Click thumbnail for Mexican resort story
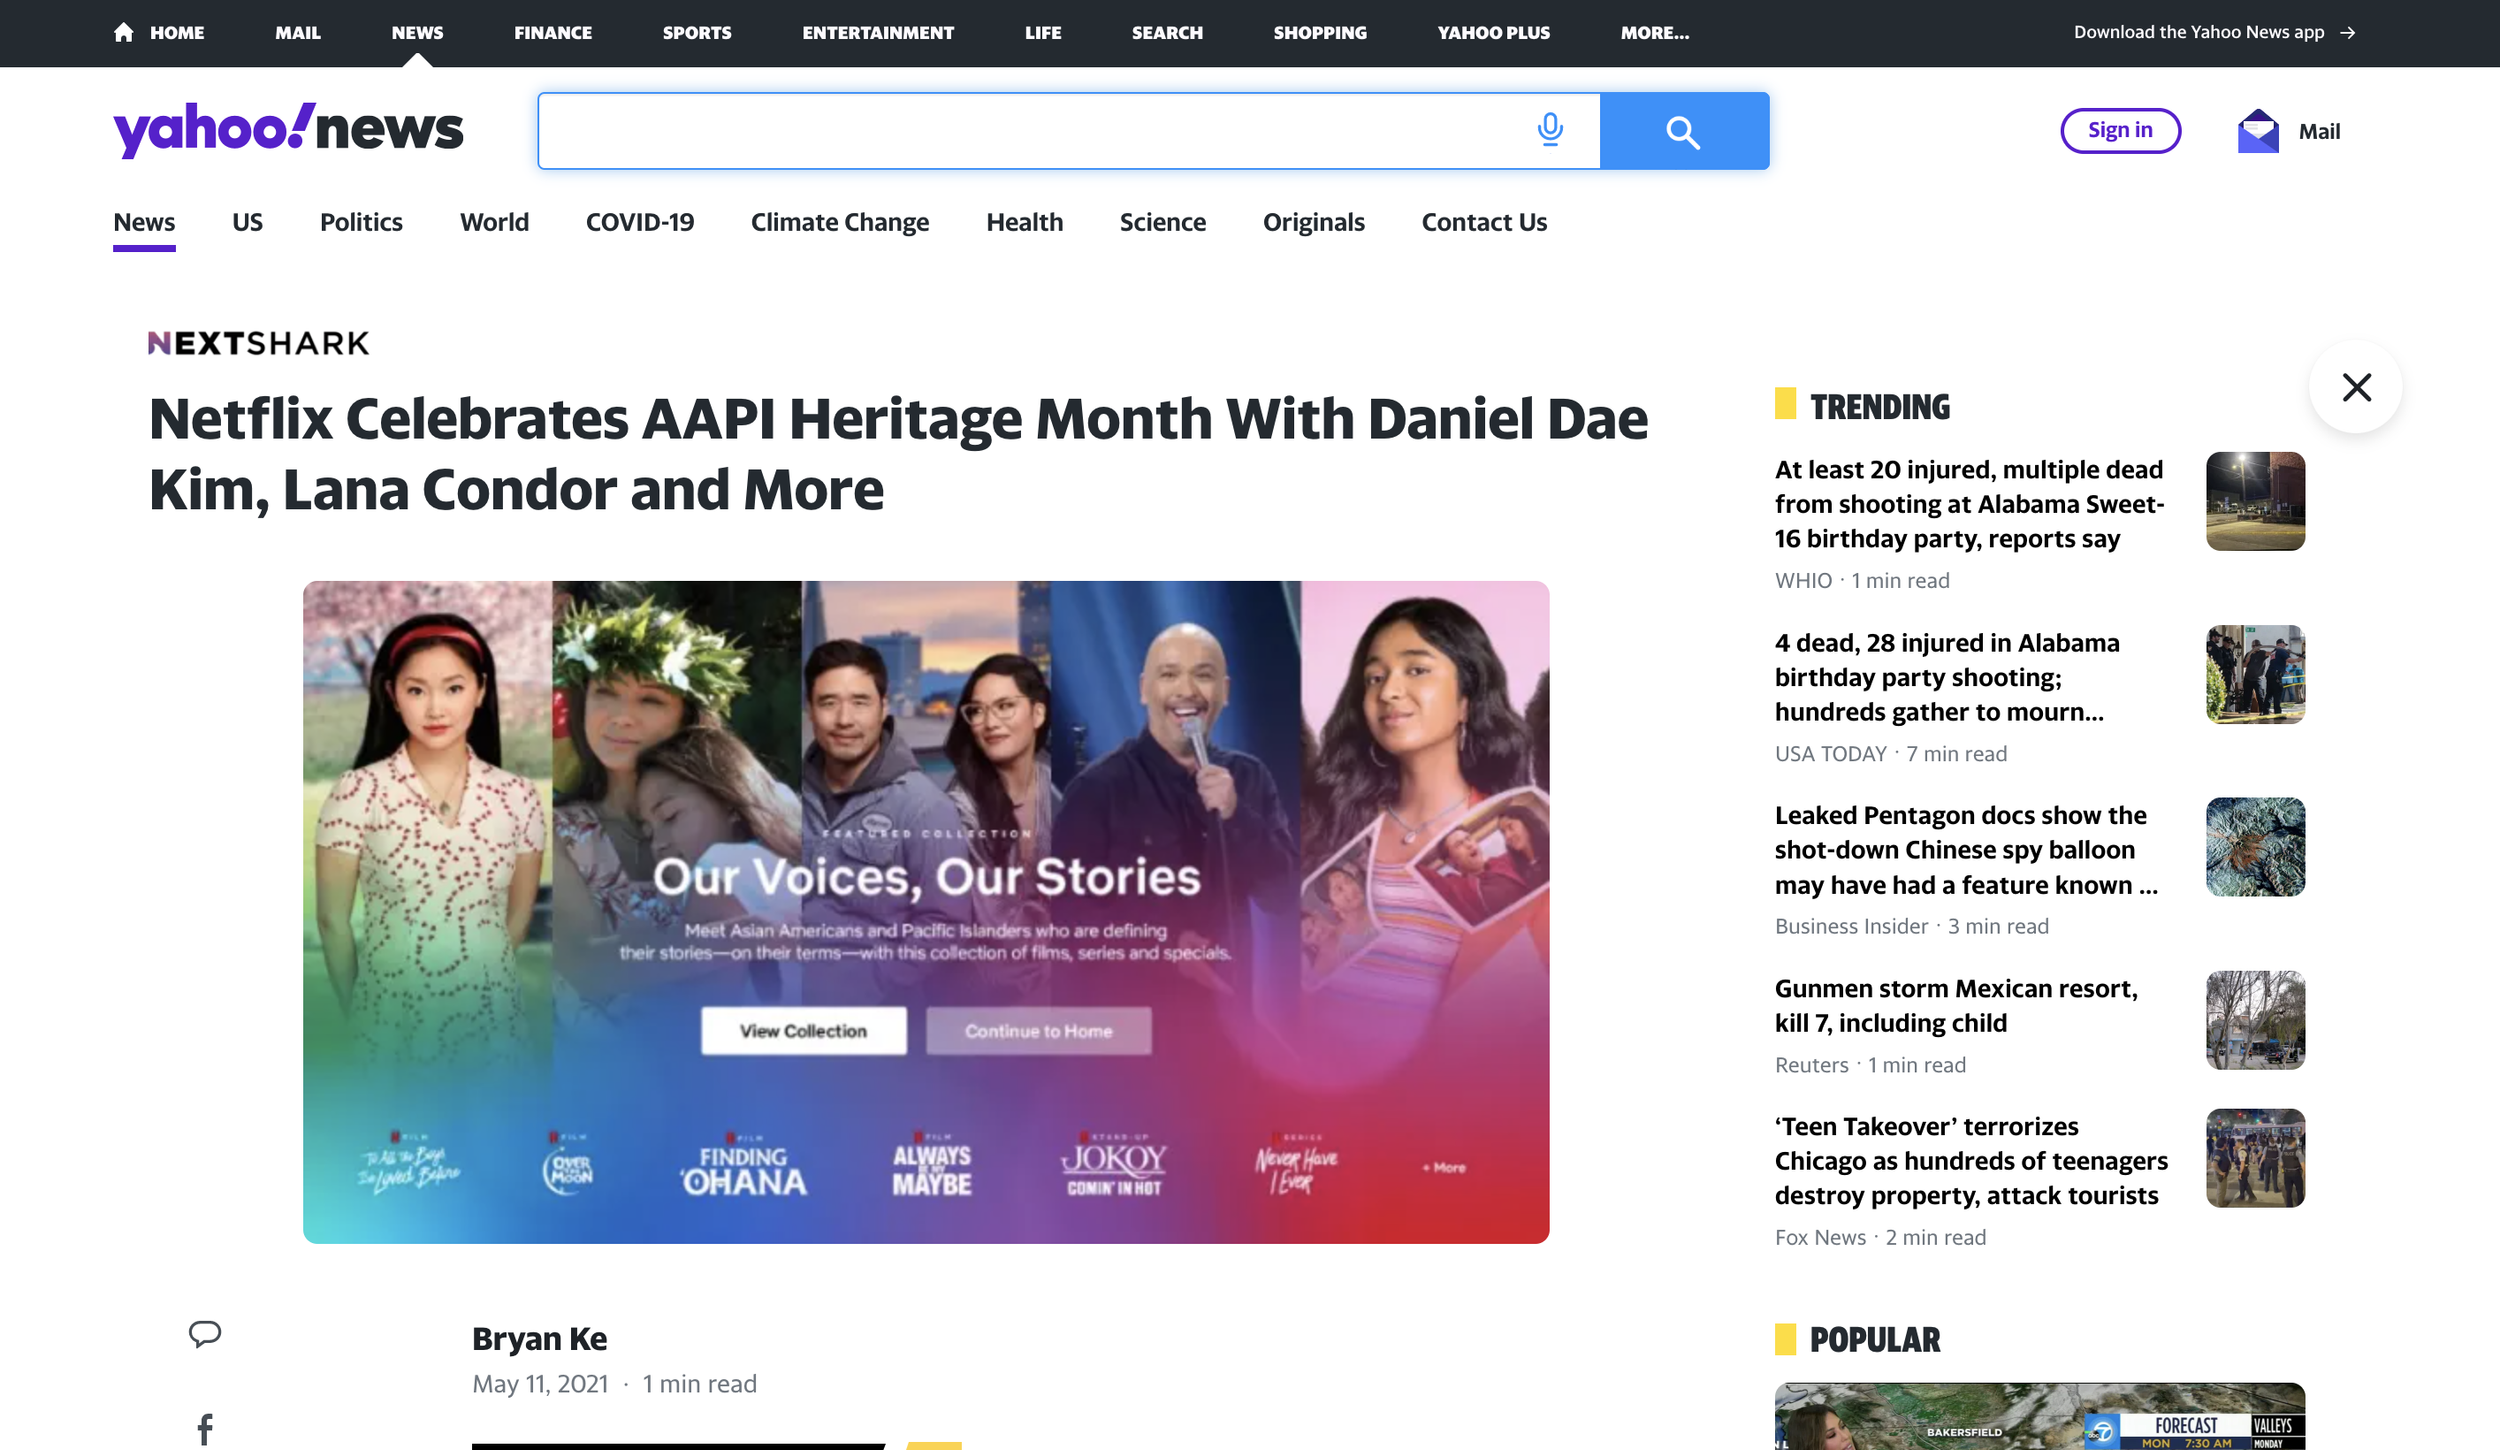This screenshot has height=1450, width=2500. [x=2255, y=1020]
